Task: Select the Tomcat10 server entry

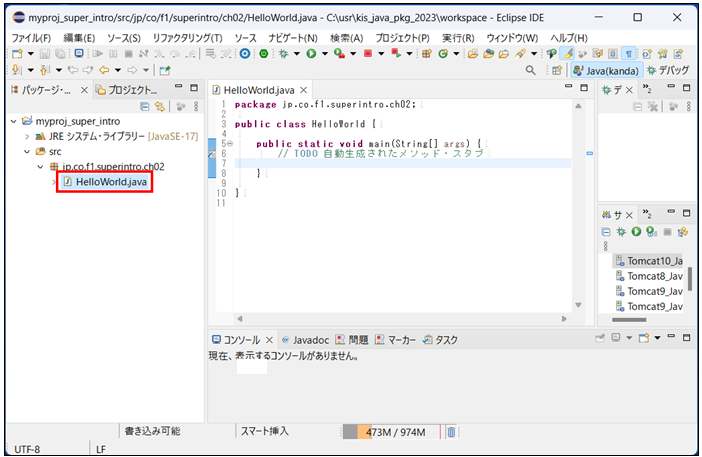Action: tap(652, 261)
